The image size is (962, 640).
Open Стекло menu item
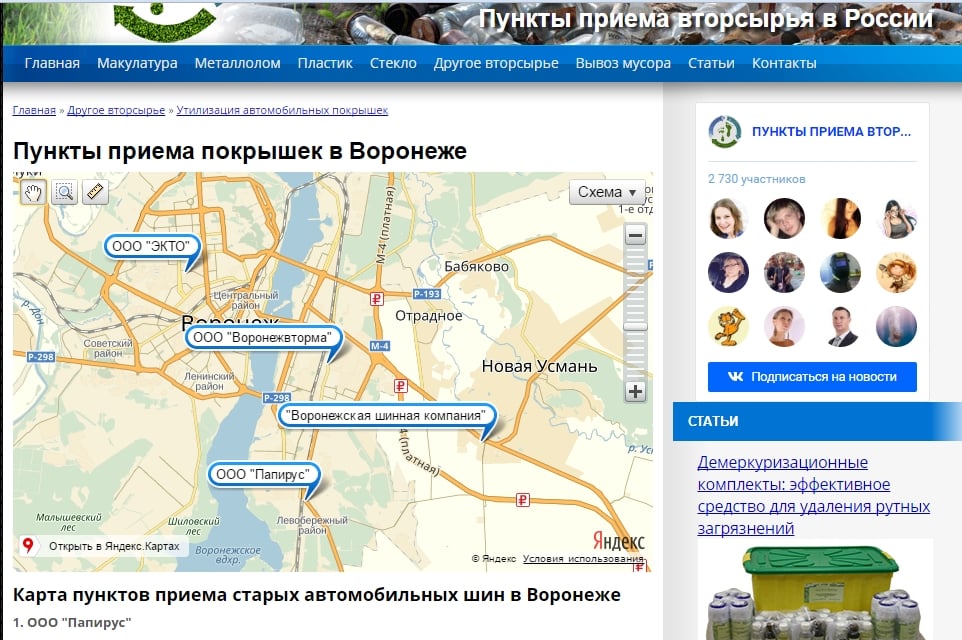click(393, 63)
